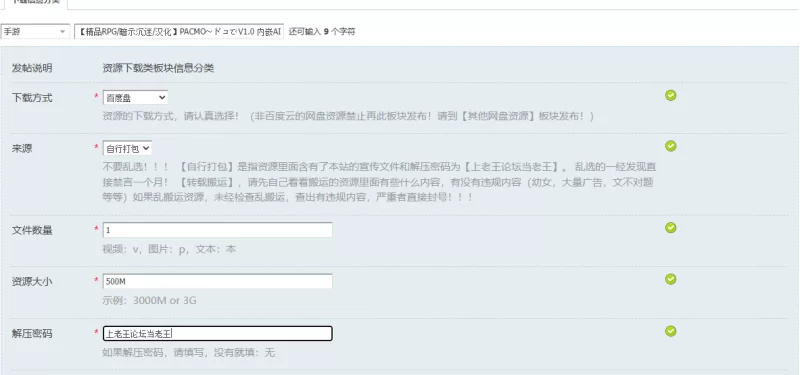The image size is (800, 375).
Task: Open the 下载方式 百度盘 dropdown
Action: (135, 97)
